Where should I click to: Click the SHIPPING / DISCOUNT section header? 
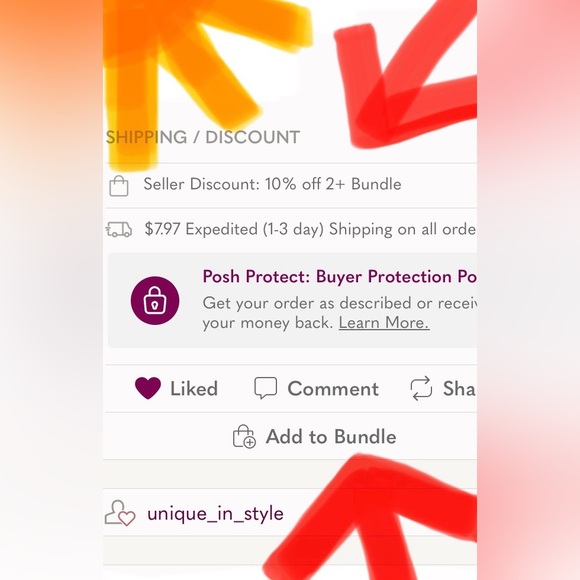click(x=203, y=137)
